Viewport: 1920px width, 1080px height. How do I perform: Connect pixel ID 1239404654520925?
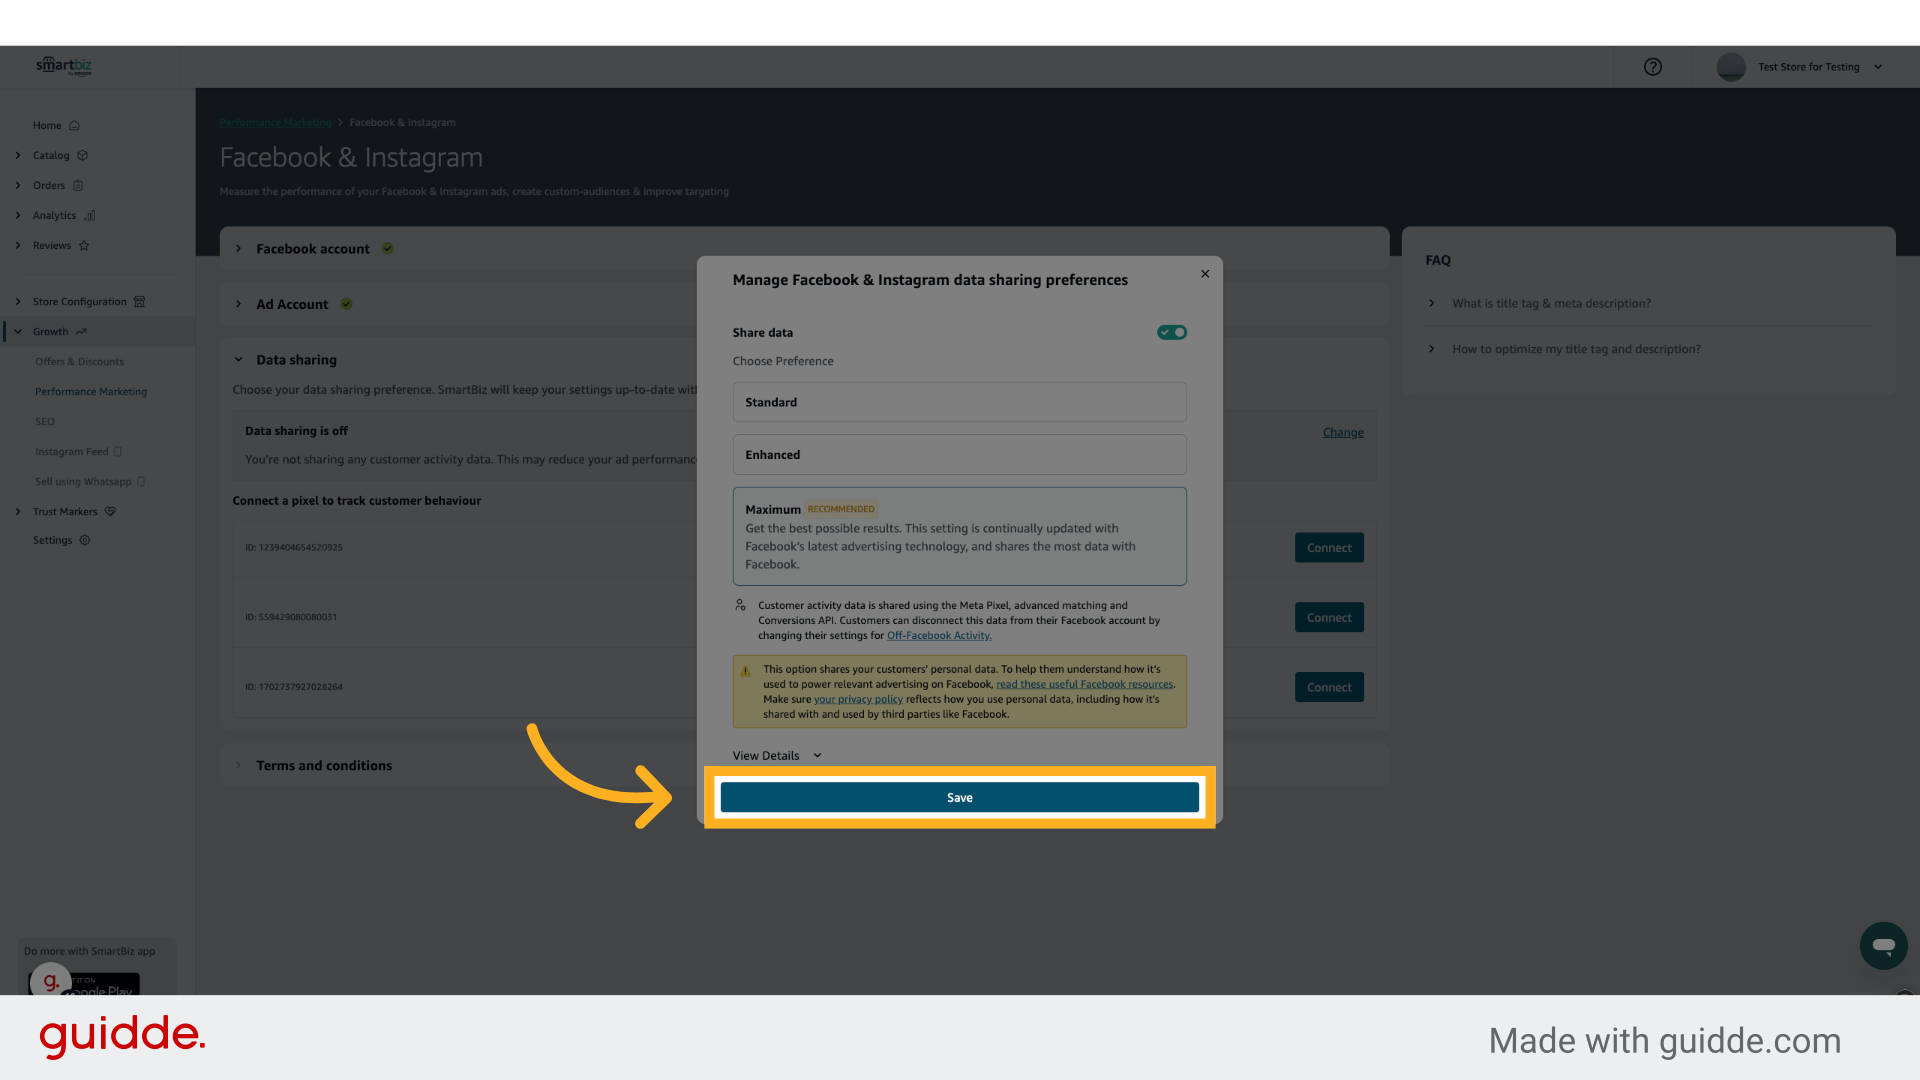pyautogui.click(x=1329, y=548)
